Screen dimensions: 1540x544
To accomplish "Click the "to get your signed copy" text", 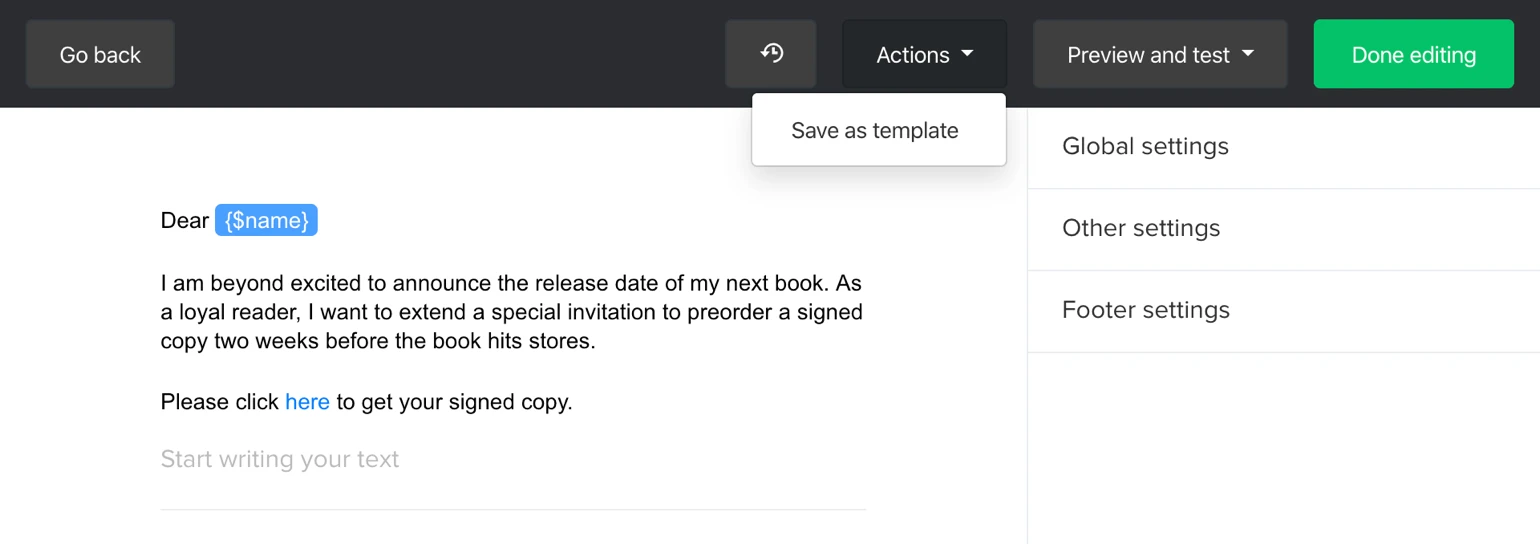I will click(x=454, y=402).
